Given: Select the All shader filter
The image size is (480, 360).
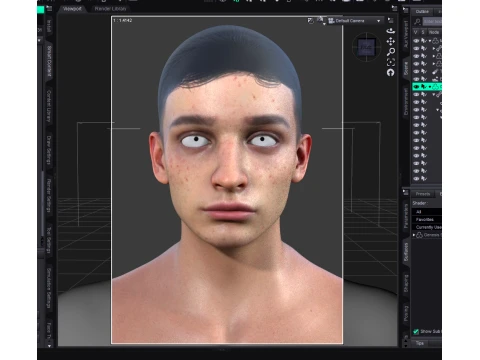Looking at the screenshot, I should point(427,212).
